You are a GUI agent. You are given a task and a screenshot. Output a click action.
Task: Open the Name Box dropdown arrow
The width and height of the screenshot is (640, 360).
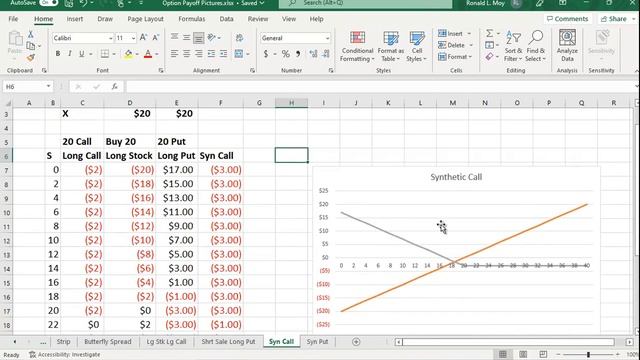coord(49,87)
